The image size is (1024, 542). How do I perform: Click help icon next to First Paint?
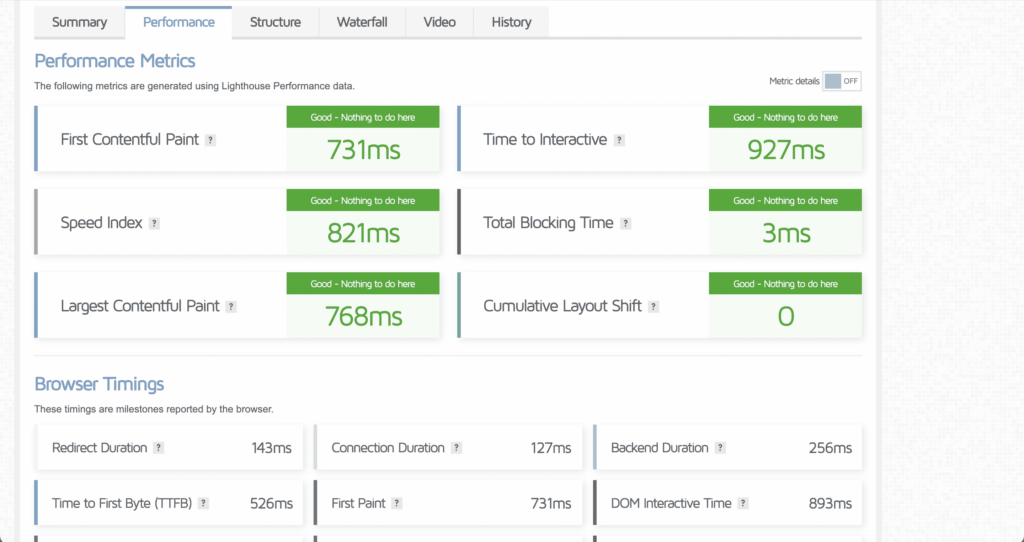[x=397, y=504]
